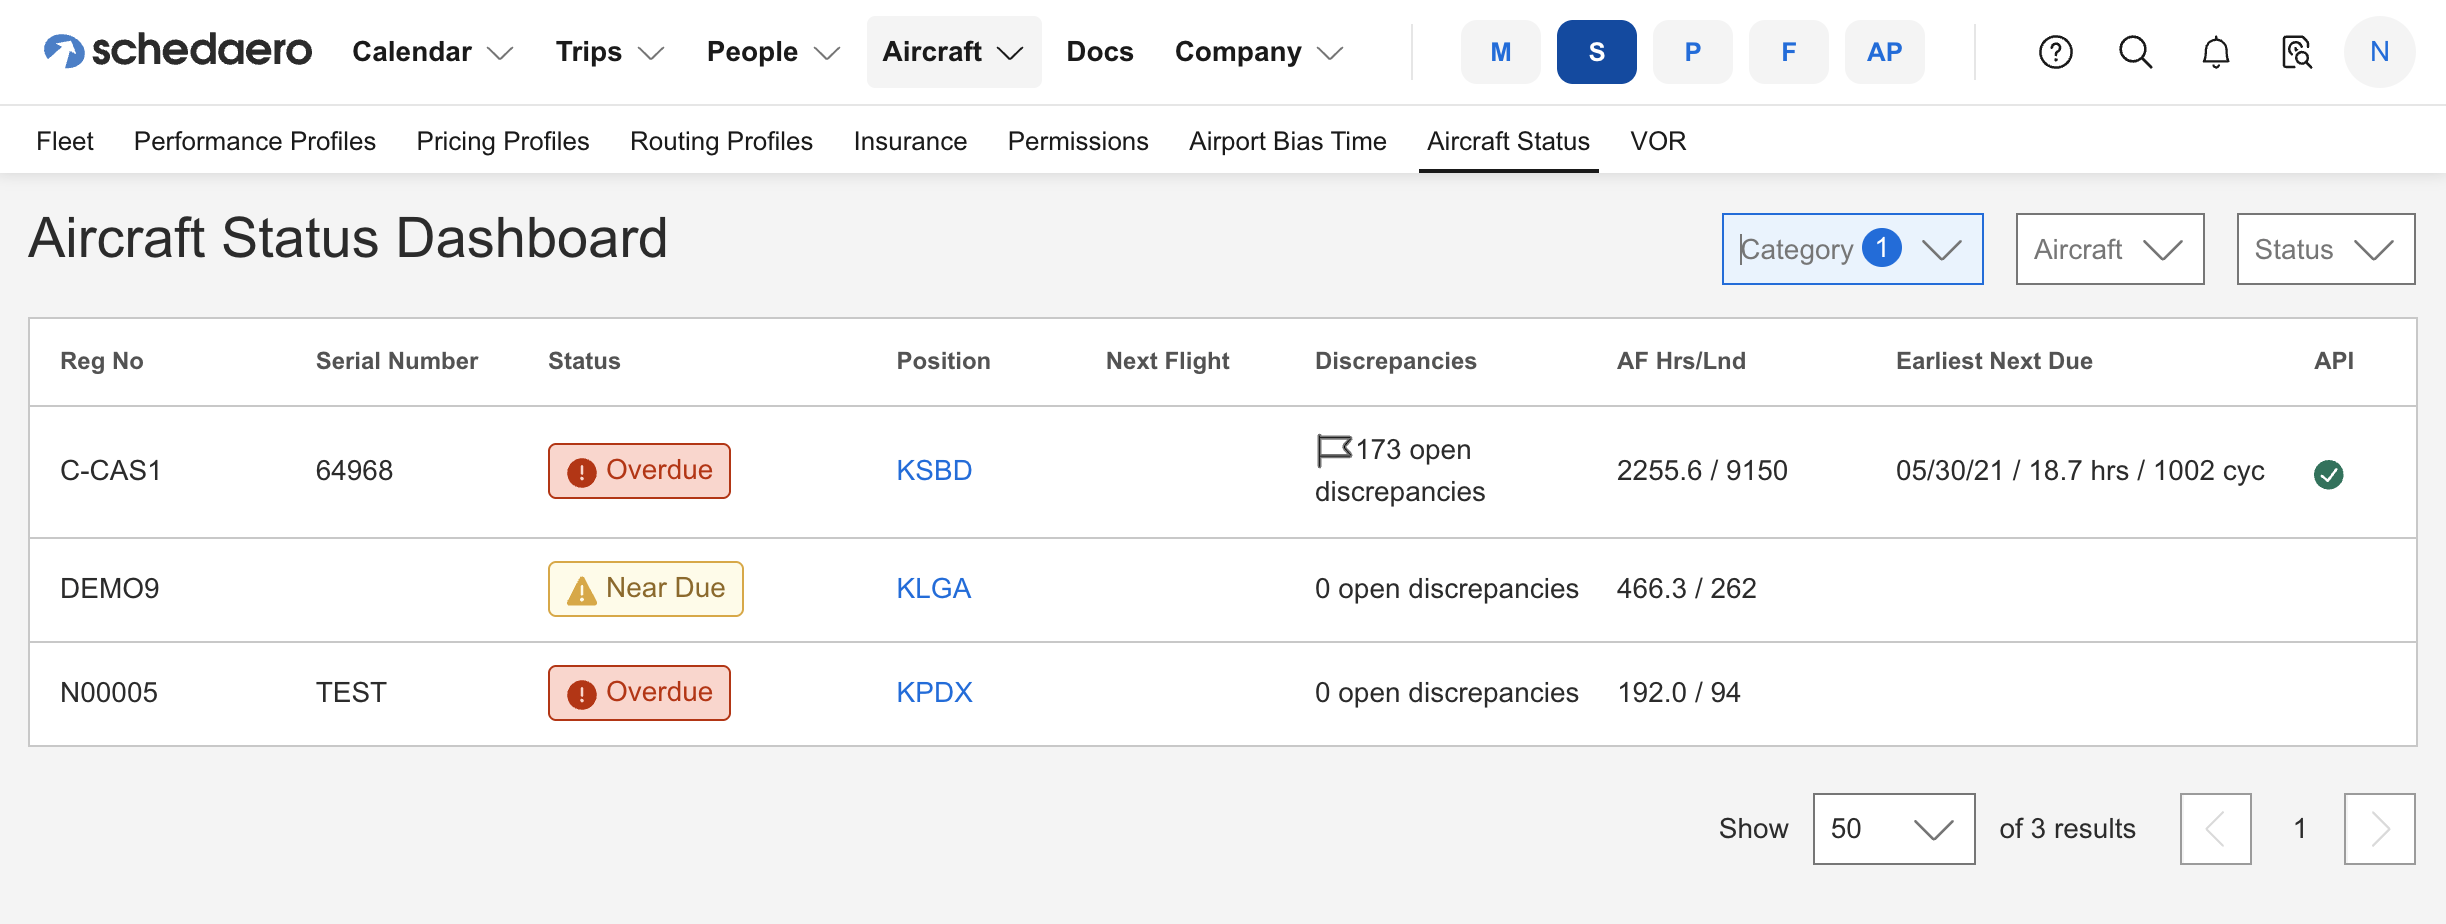
Task: Switch to the M module toggle
Action: [x=1500, y=52]
